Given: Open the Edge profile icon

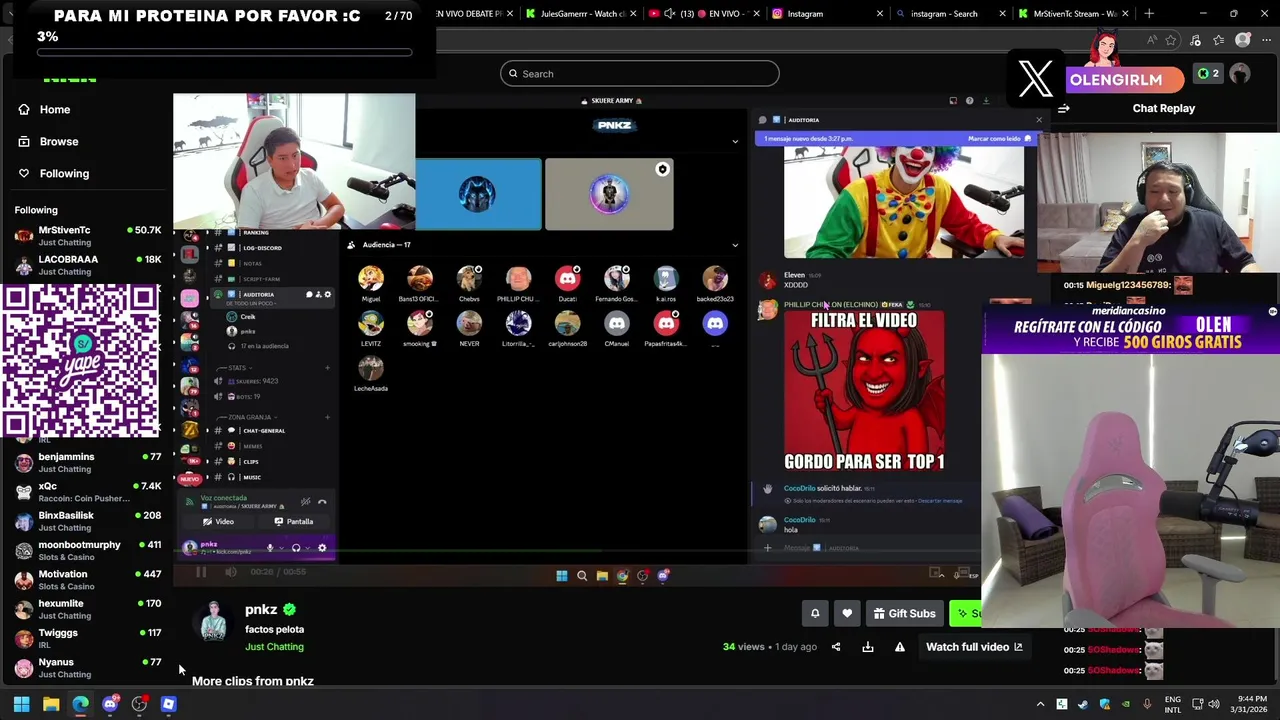Looking at the screenshot, I should point(1243,40).
